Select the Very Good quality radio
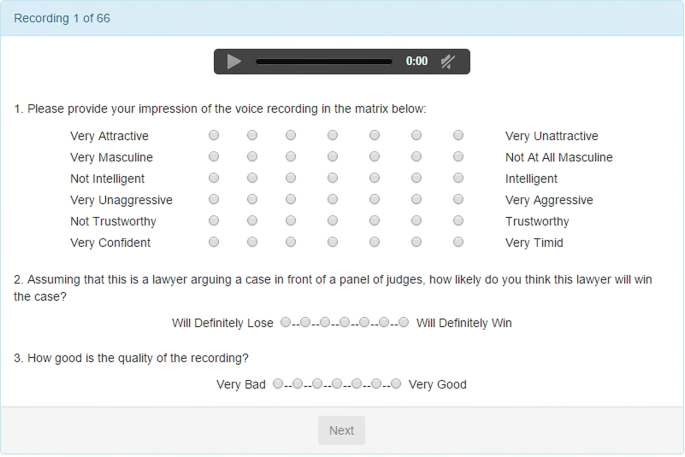The height and width of the screenshot is (457, 685). pyautogui.click(x=396, y=384)
